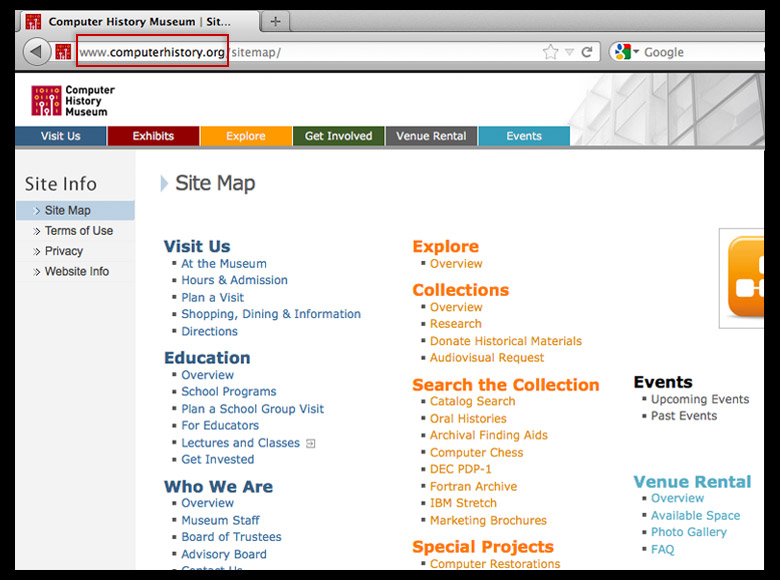This screenshot has height=580, width=780.
Task: Open the Google search engine dropdown
Action: [626, 52]
